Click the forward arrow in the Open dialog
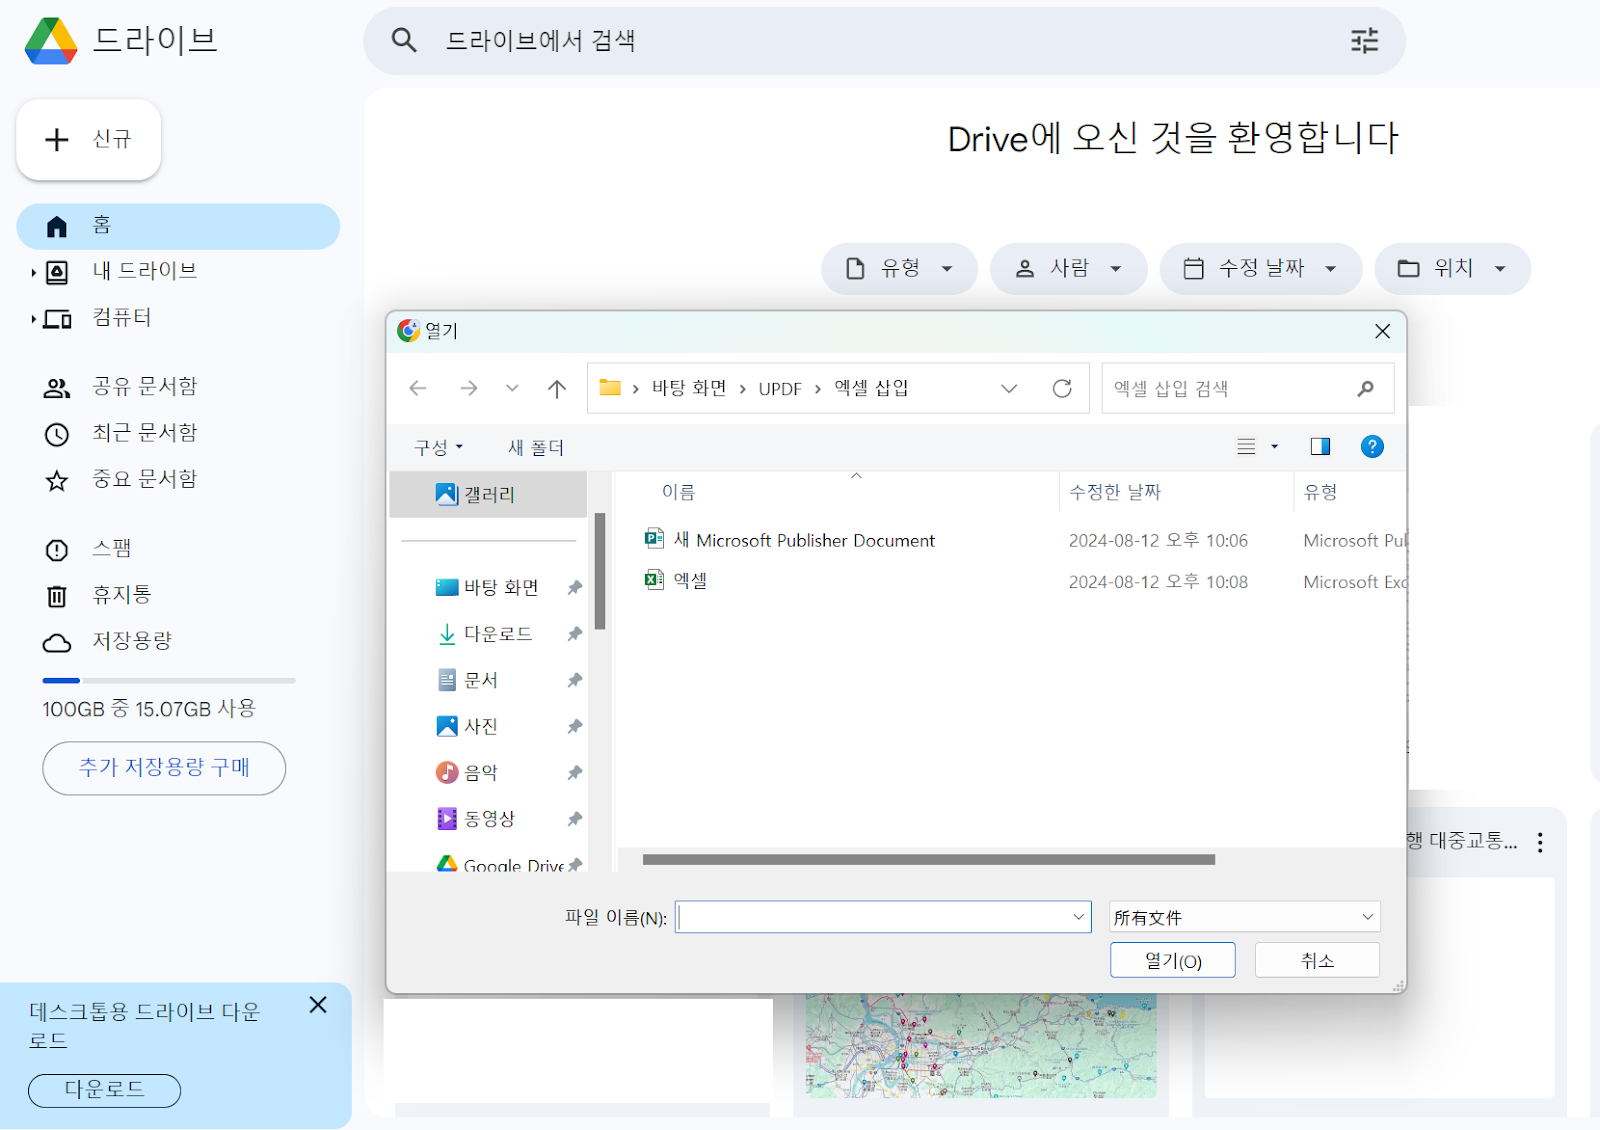The width and height of the screenshot is (1600, 1130). tap(468, 389)
